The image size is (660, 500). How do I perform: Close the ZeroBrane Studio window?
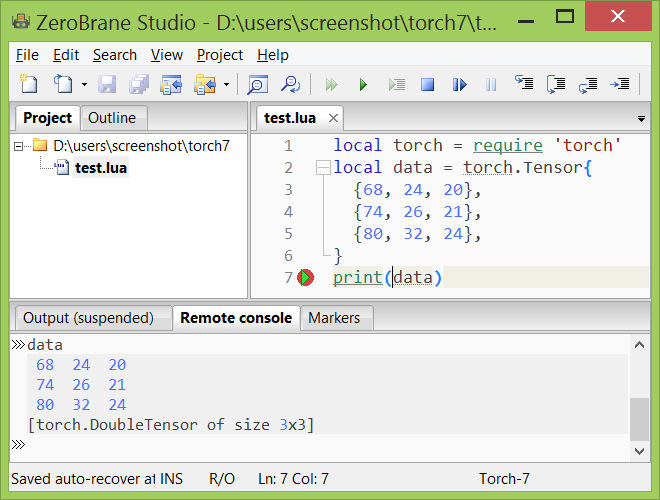[x=618, y=16]
